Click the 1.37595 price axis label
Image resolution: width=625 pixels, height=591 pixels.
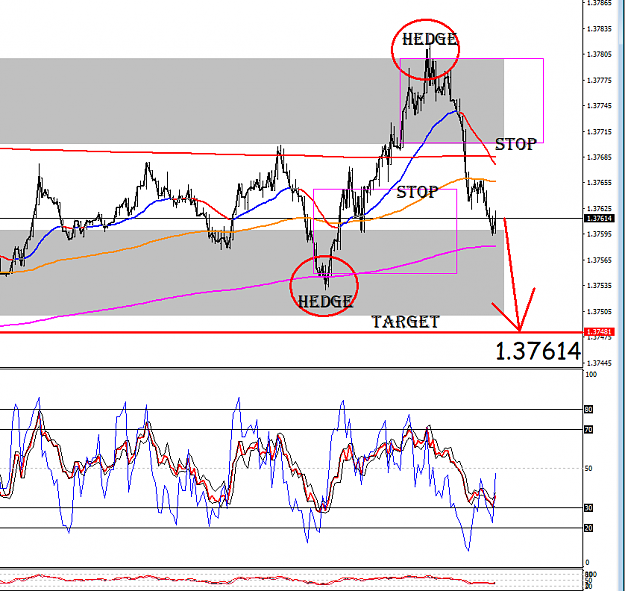(599, 234)
